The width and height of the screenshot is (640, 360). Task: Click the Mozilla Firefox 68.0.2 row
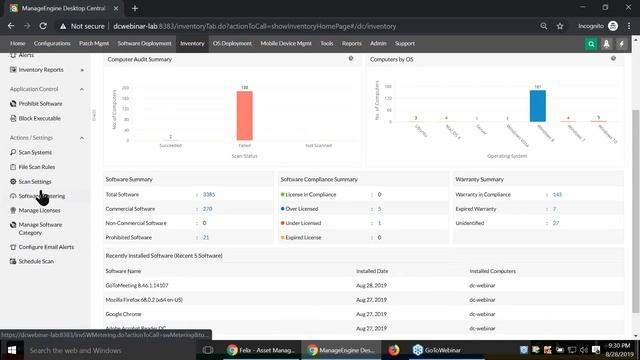coord(363,300)
